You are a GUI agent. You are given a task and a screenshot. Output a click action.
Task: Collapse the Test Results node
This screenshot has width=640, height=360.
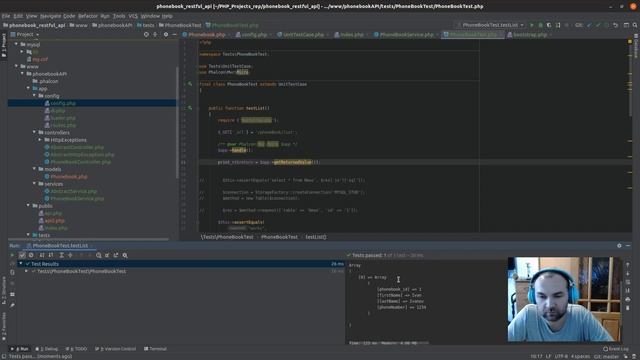[21, 264]
